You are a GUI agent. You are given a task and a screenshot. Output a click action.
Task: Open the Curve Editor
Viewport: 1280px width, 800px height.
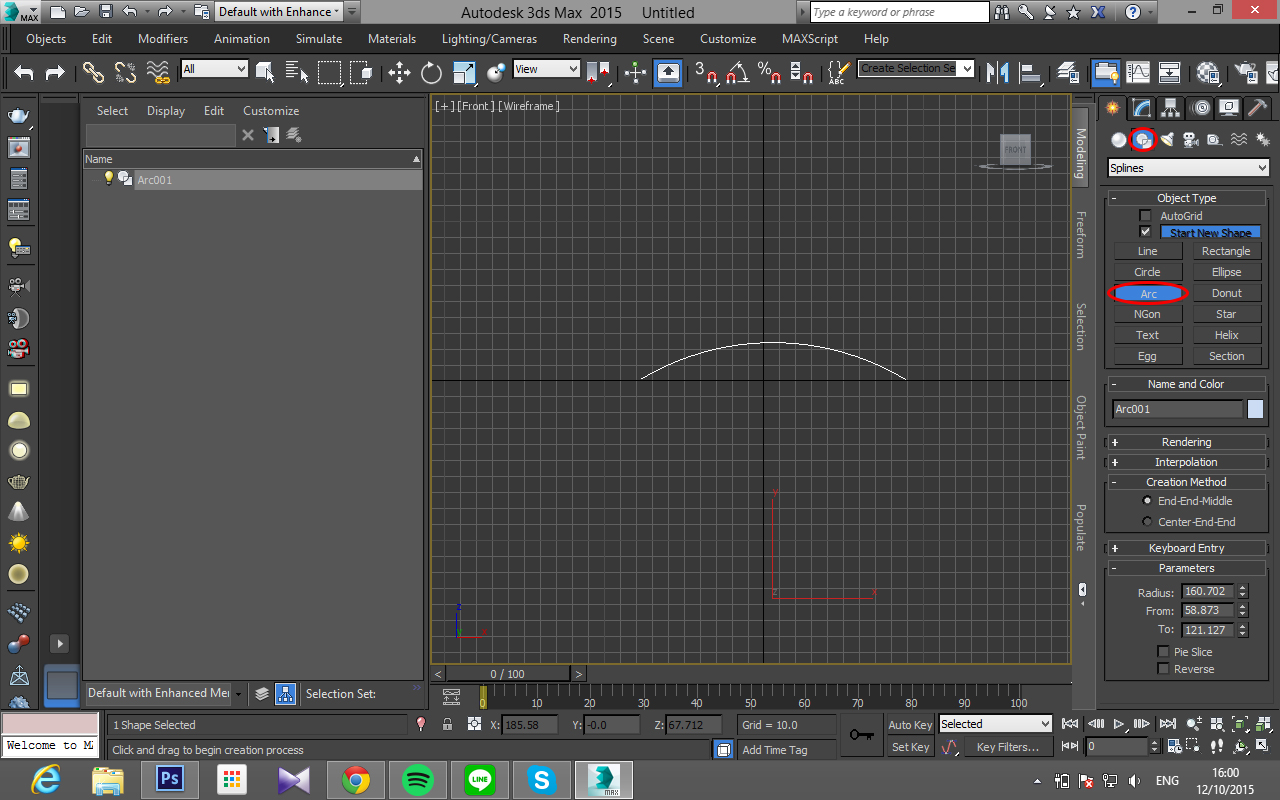point(1138,72)
